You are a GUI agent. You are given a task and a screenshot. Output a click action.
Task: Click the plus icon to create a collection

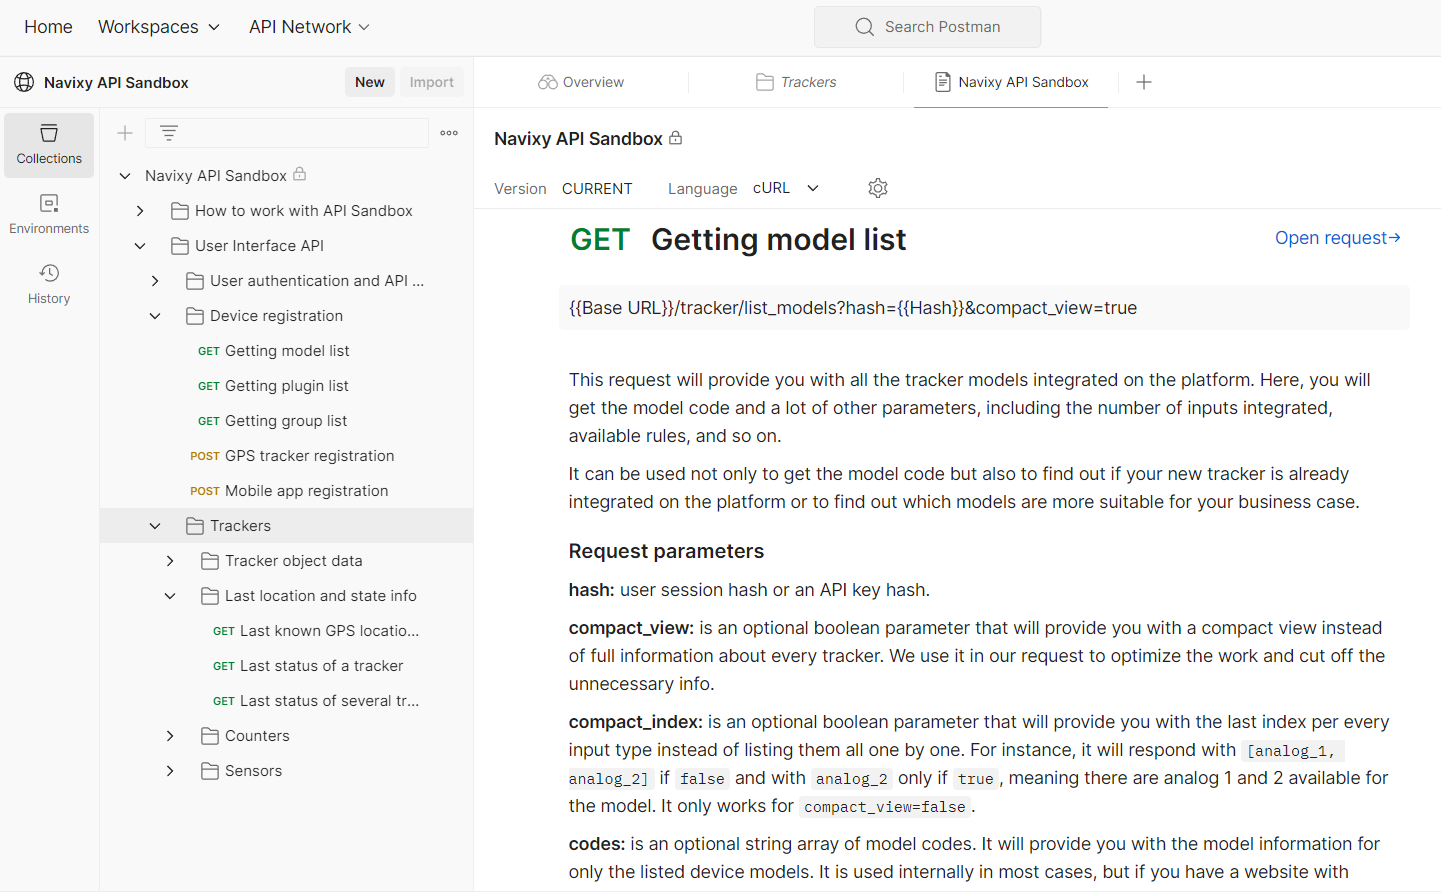coord(125,133)
